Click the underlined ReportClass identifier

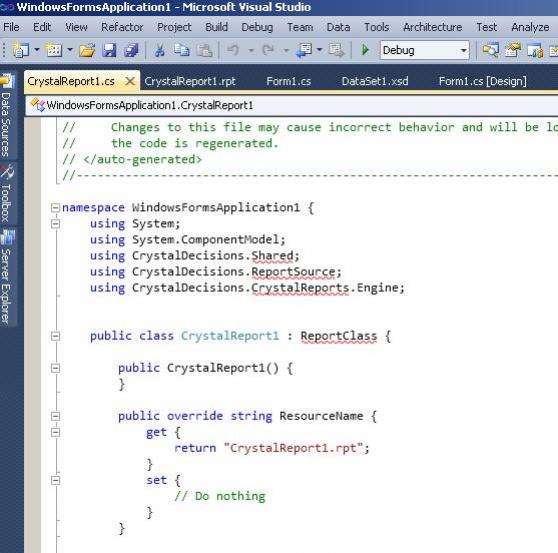click(338, 336)
